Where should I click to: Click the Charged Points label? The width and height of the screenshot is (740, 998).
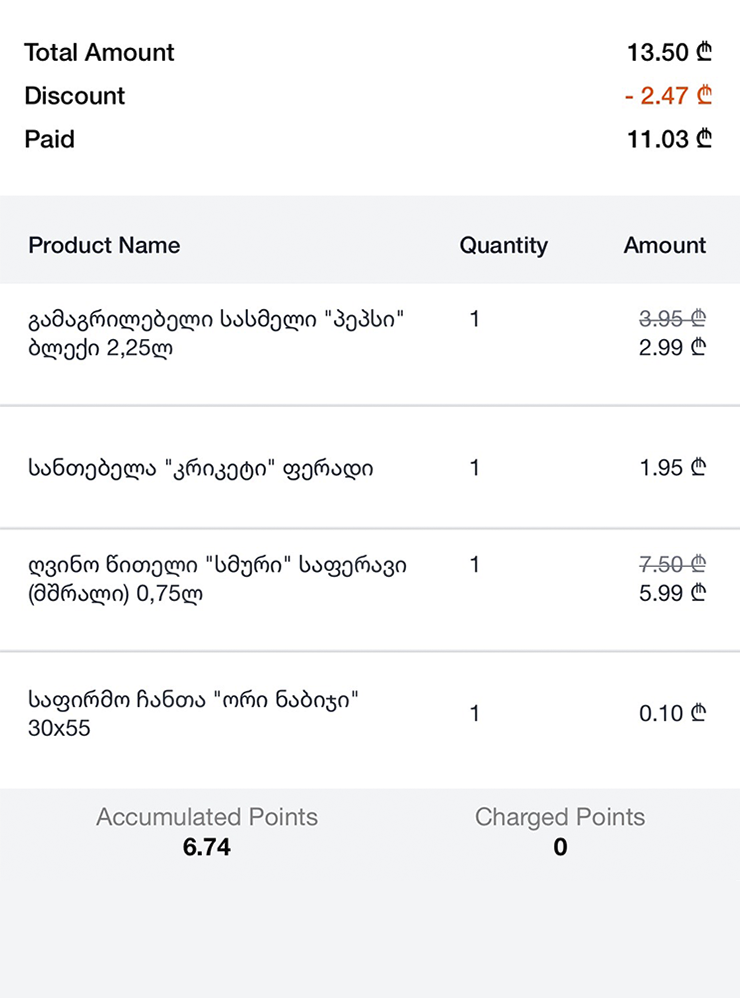click(x=560, y=817)
